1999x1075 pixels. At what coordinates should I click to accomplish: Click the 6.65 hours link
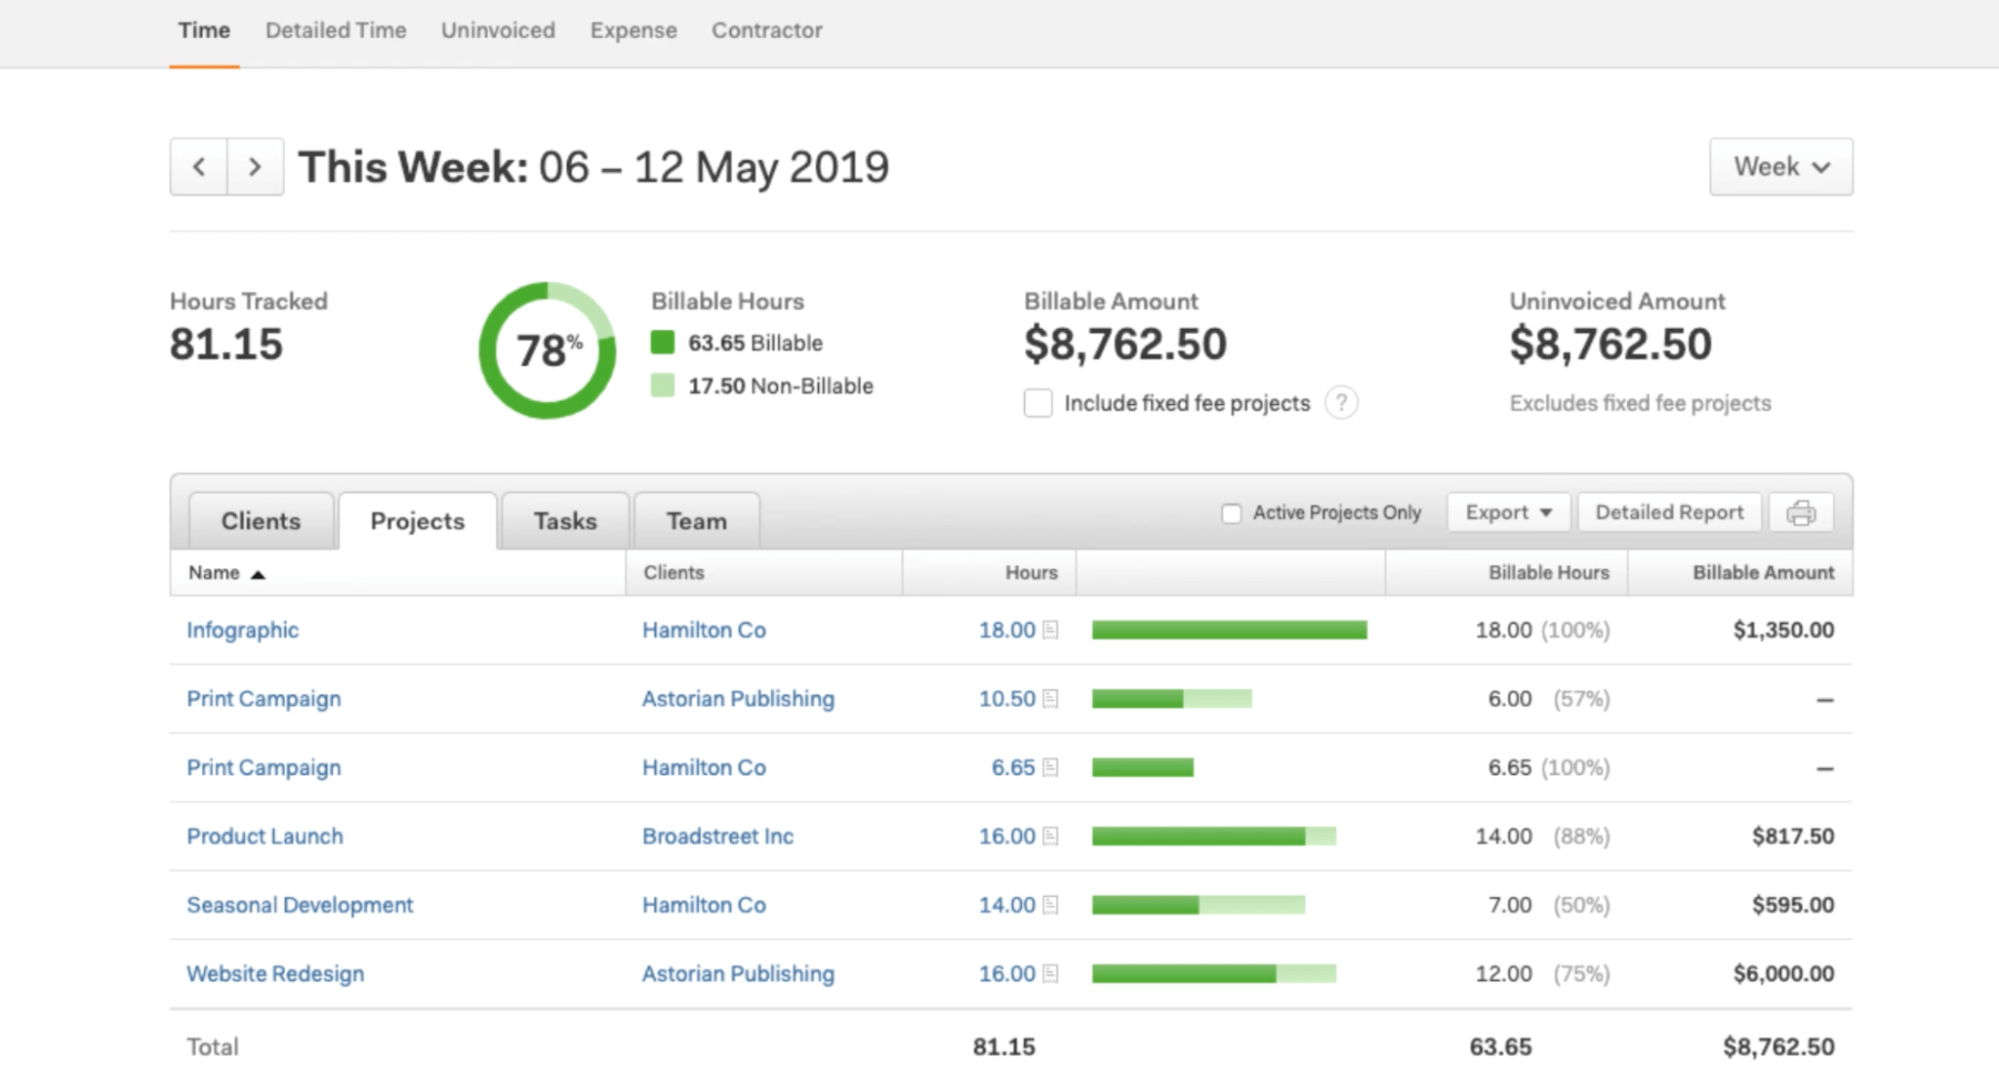click(x=1013, y=768)
